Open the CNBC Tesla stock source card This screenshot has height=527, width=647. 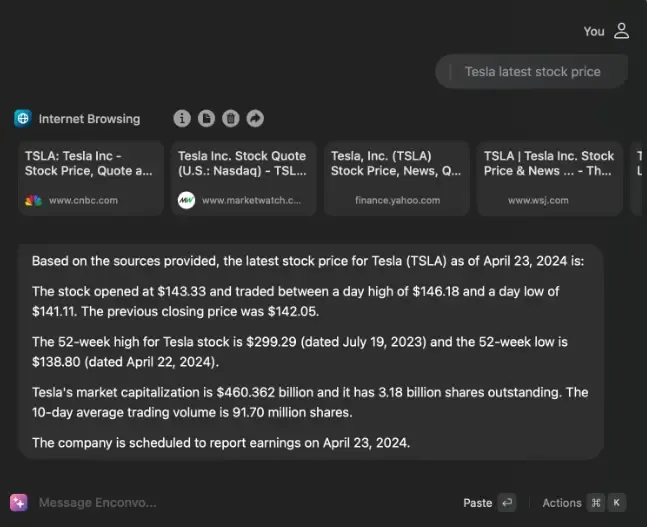pos(88,178)
